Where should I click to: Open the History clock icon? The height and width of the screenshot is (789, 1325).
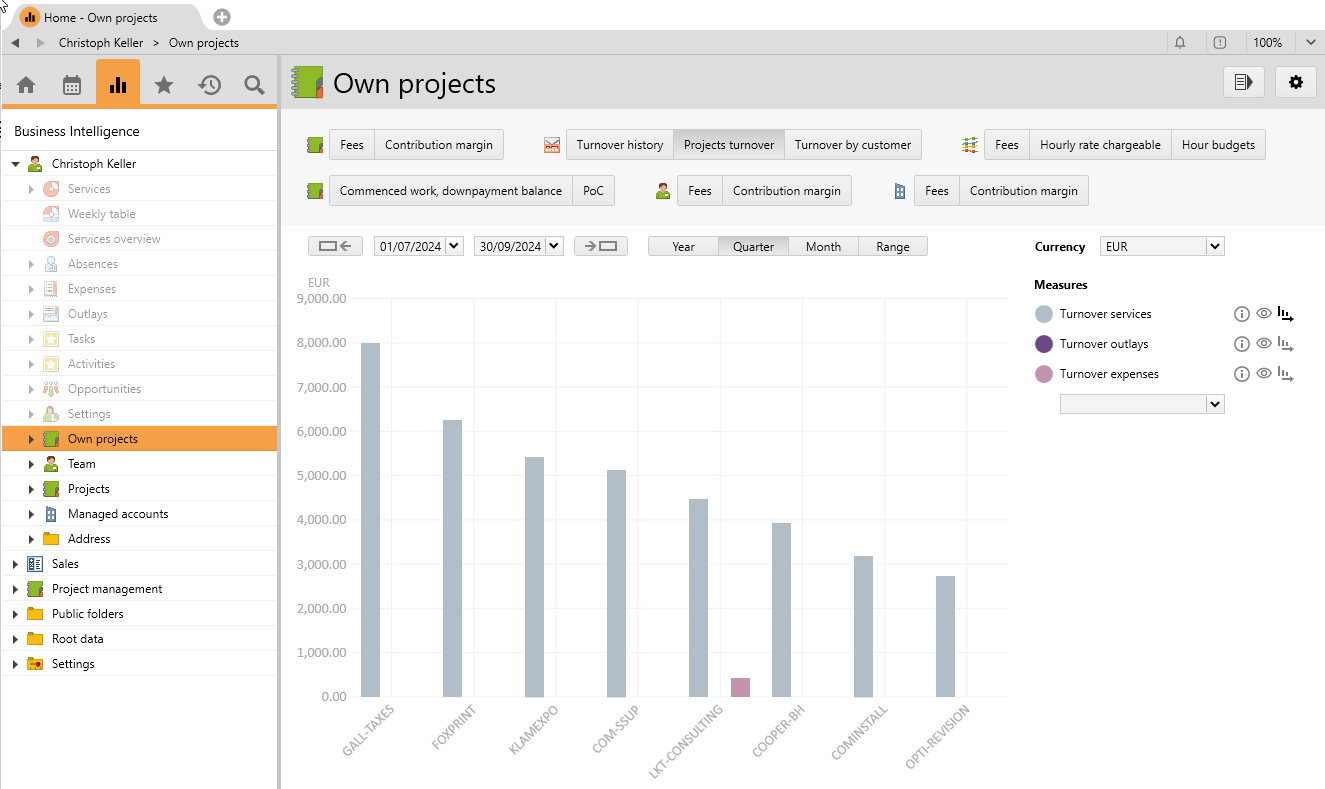click(x=209, y=85)
